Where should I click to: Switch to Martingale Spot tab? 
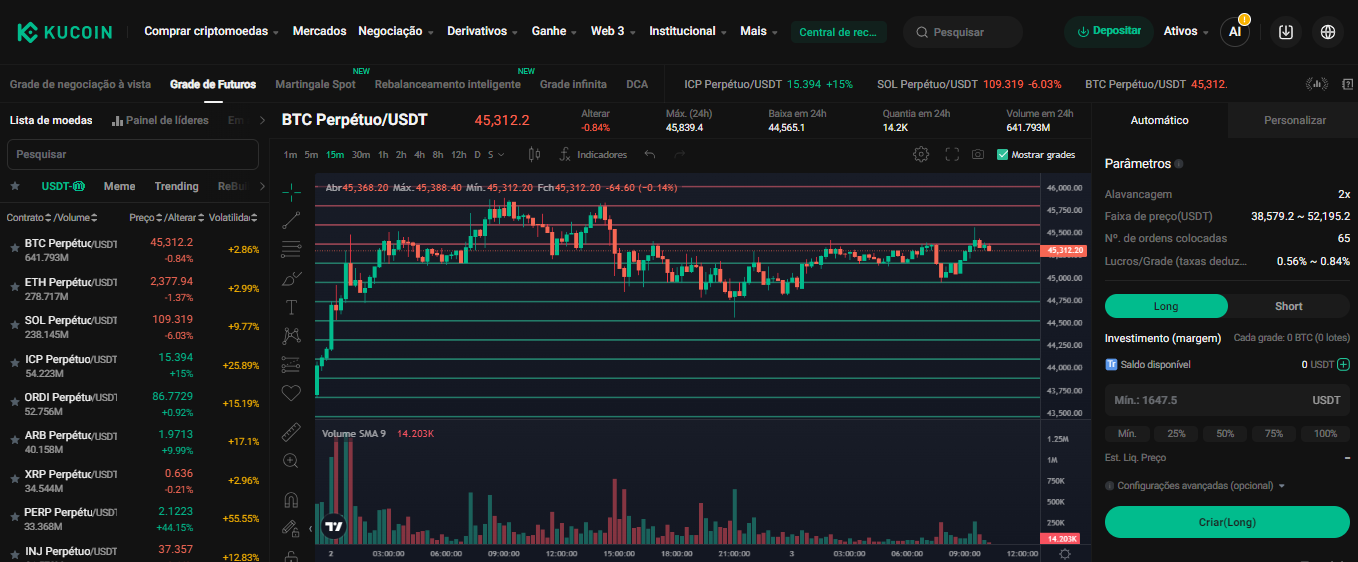point(315,84)
